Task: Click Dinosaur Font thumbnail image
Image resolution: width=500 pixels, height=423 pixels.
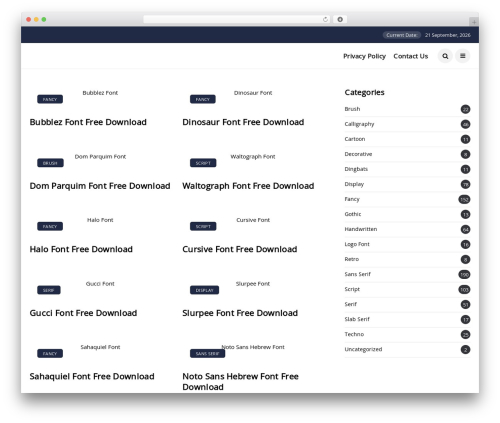Action: click(253, 93)
